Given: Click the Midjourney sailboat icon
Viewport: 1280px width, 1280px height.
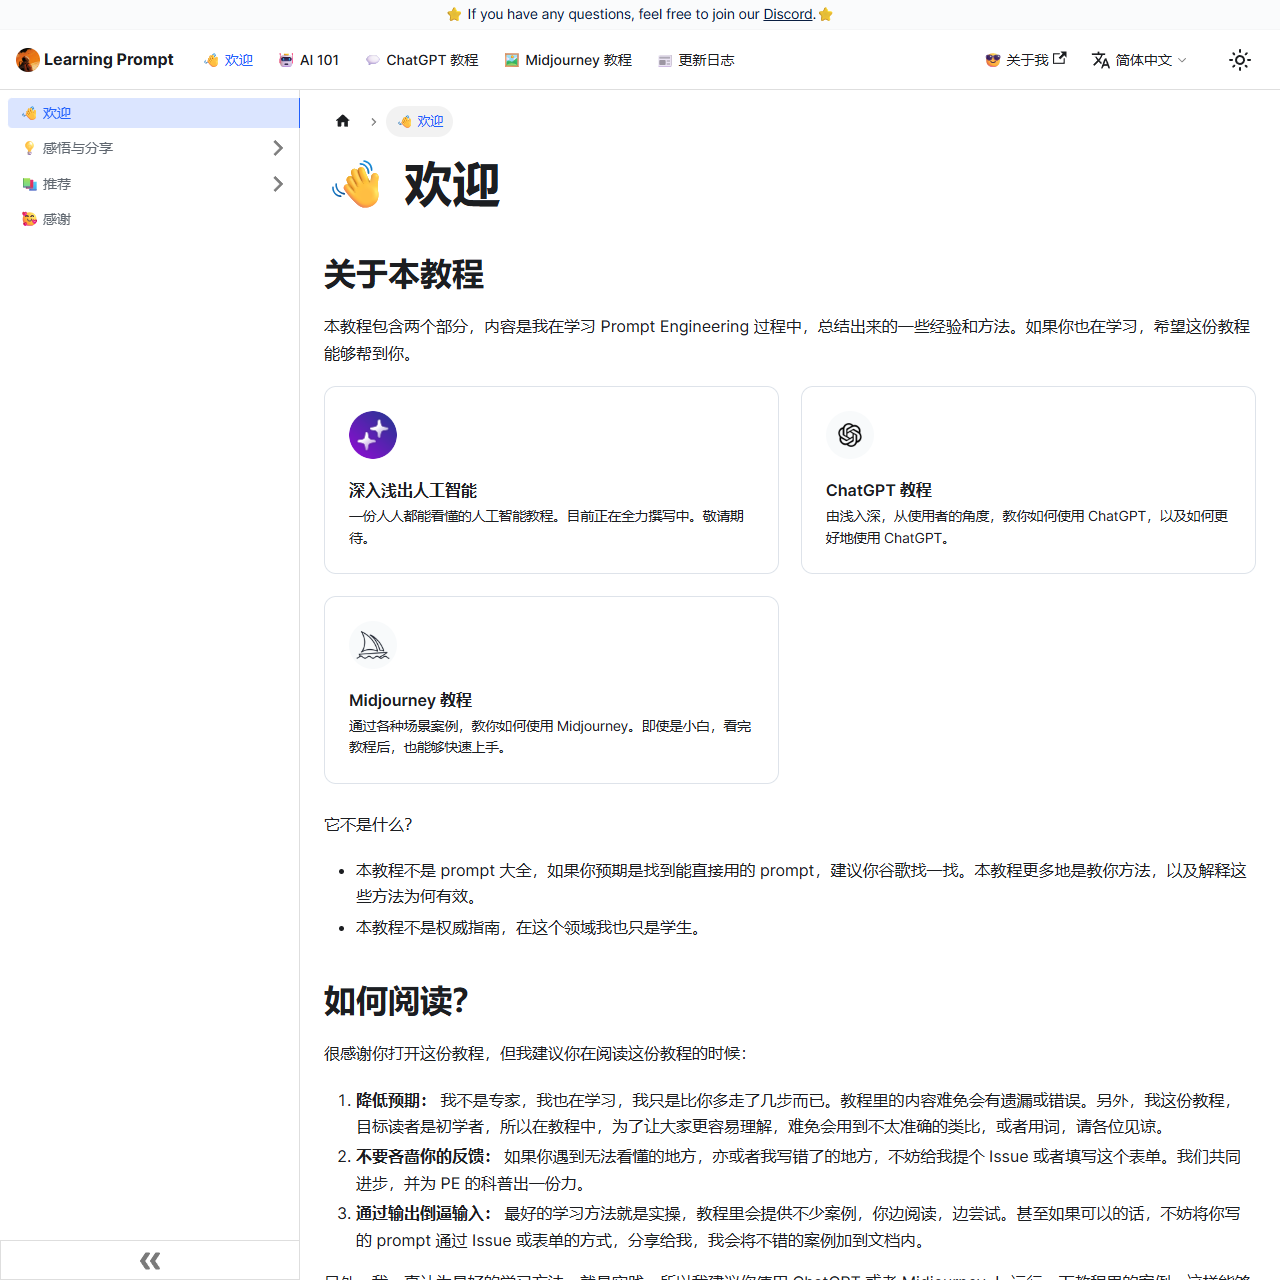Looking at the screenshot, I should (x=373, y=645).
